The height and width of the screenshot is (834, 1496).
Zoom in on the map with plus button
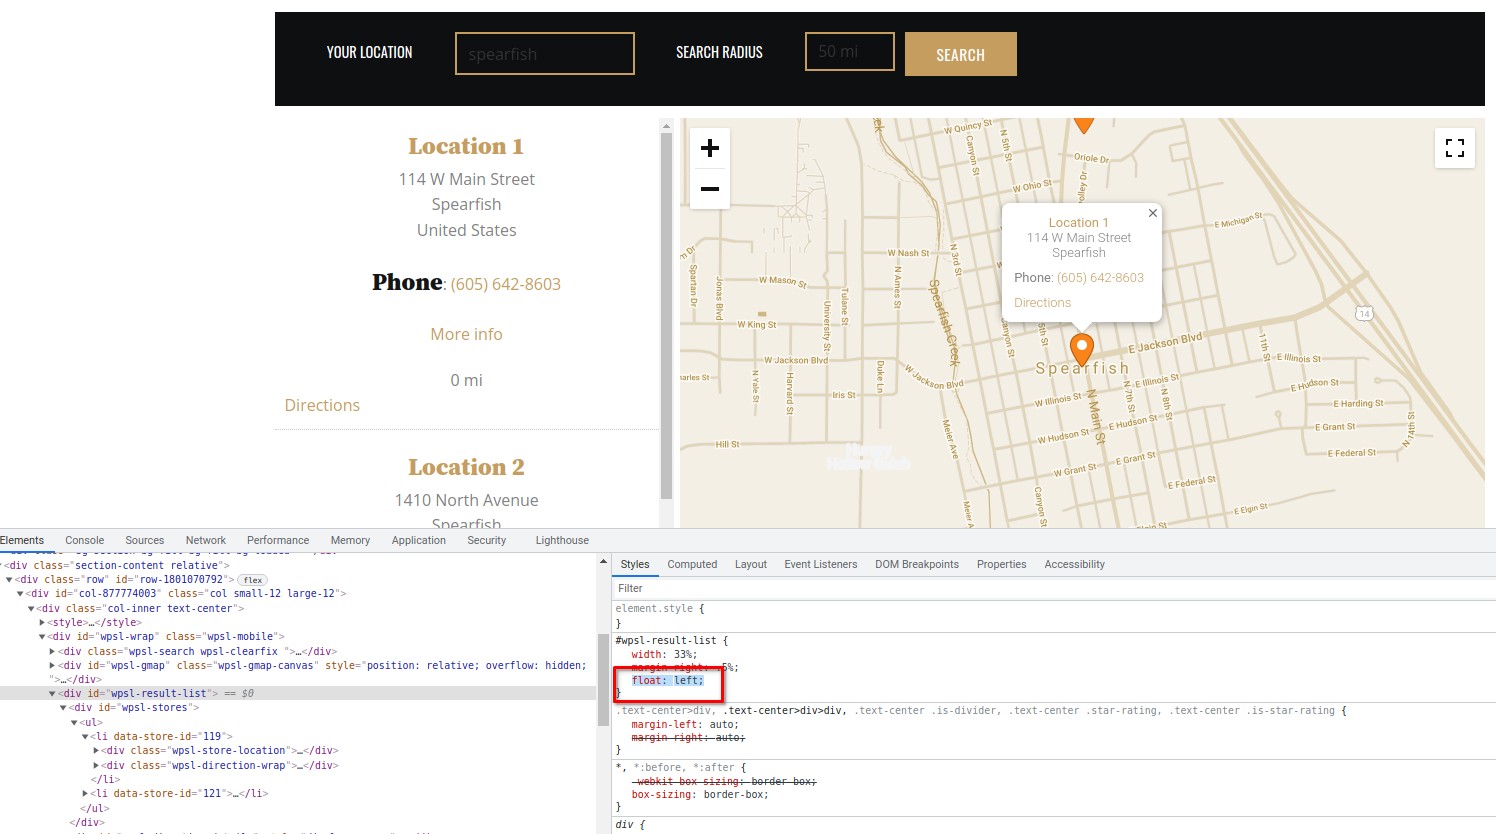click(x=710, y=148)
